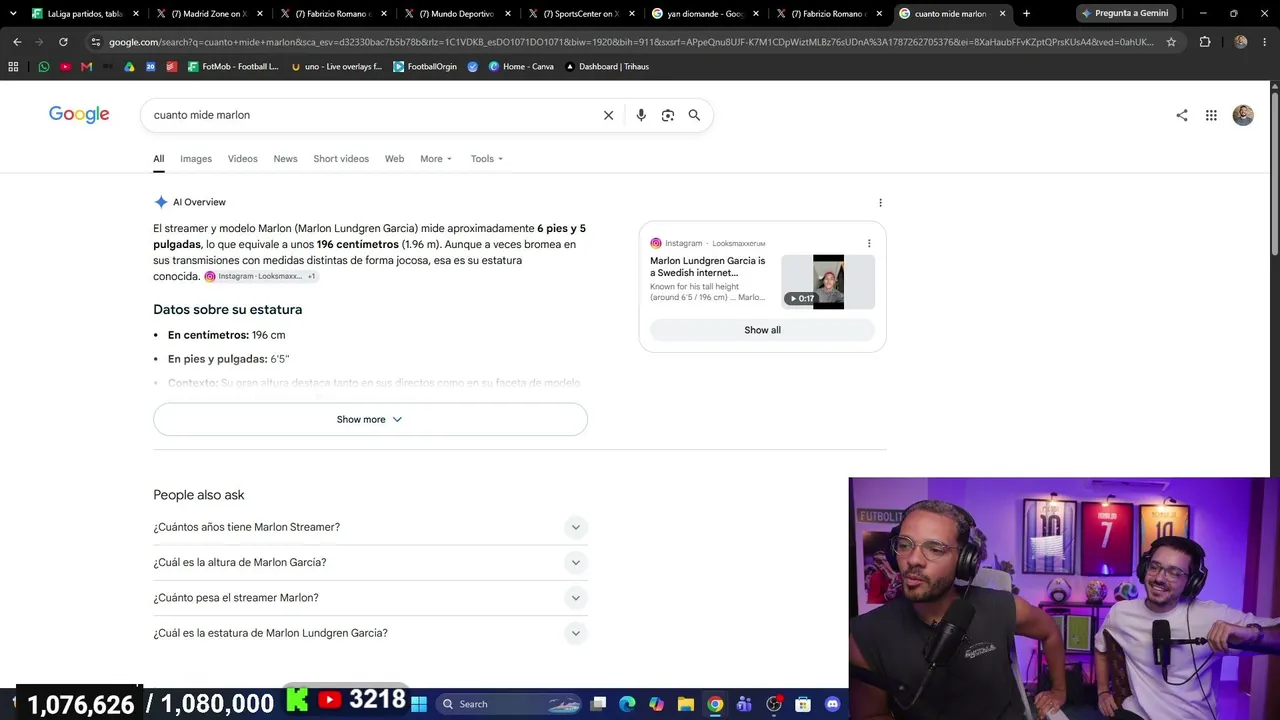This screenshot has width=1280, height=720.
Task: Switch to the News results tab
Action: click(x=285, y=159)
